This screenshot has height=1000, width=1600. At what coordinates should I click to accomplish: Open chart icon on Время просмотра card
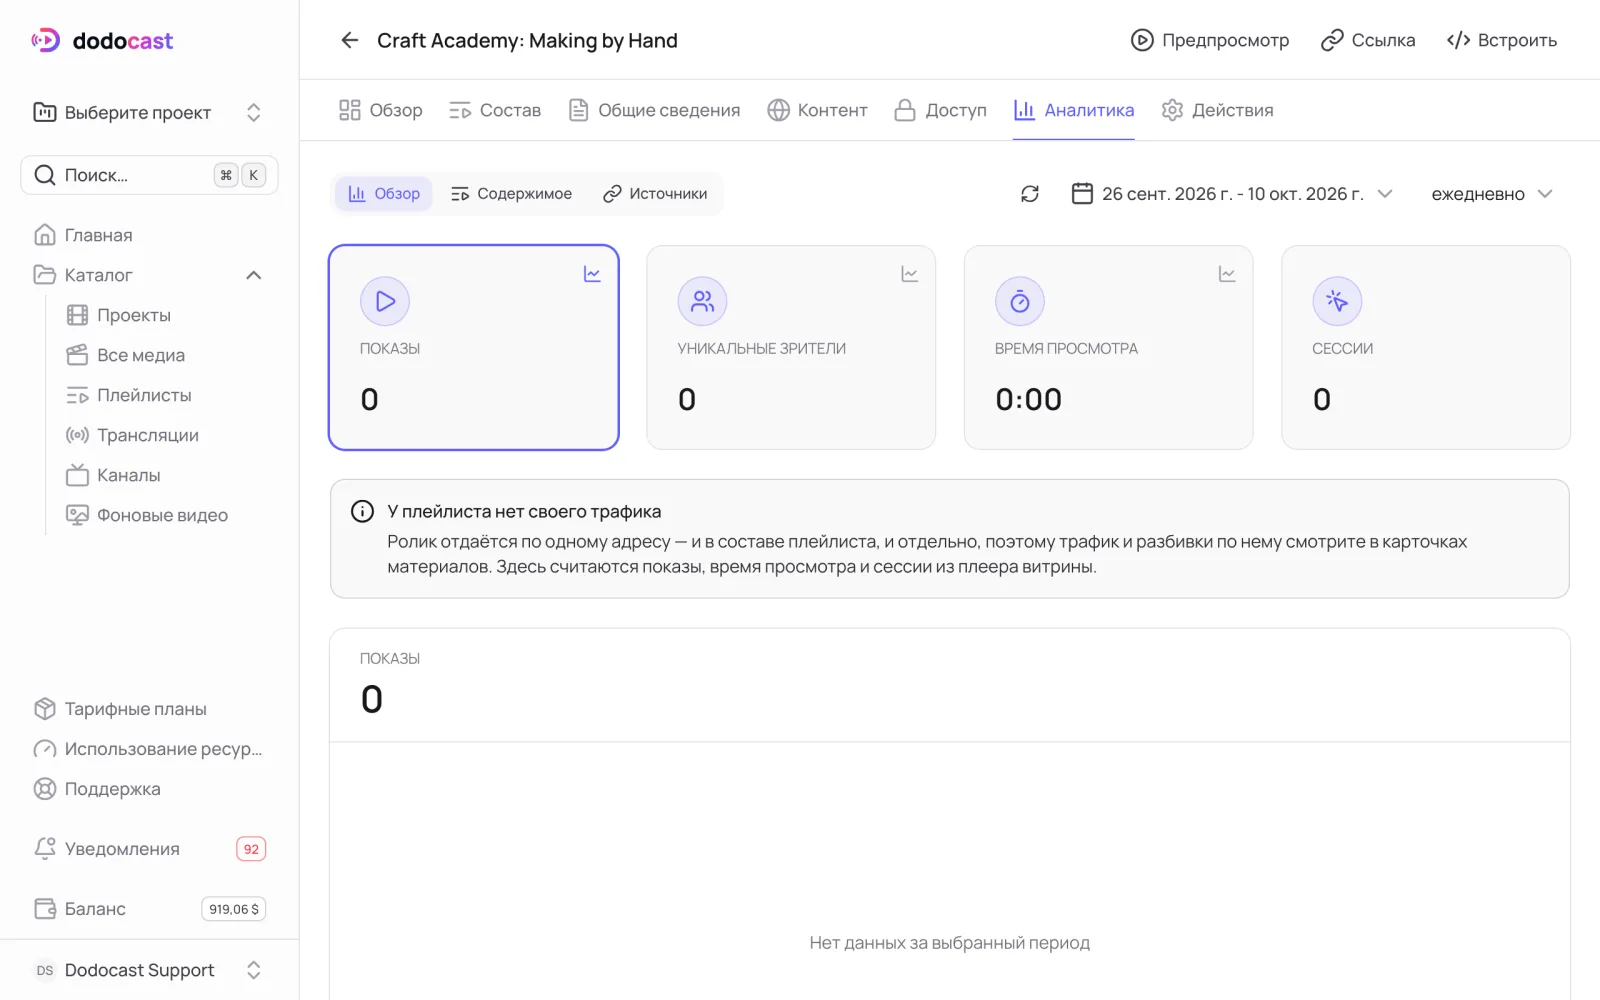pyautogui.click(x=1227, y=274)
